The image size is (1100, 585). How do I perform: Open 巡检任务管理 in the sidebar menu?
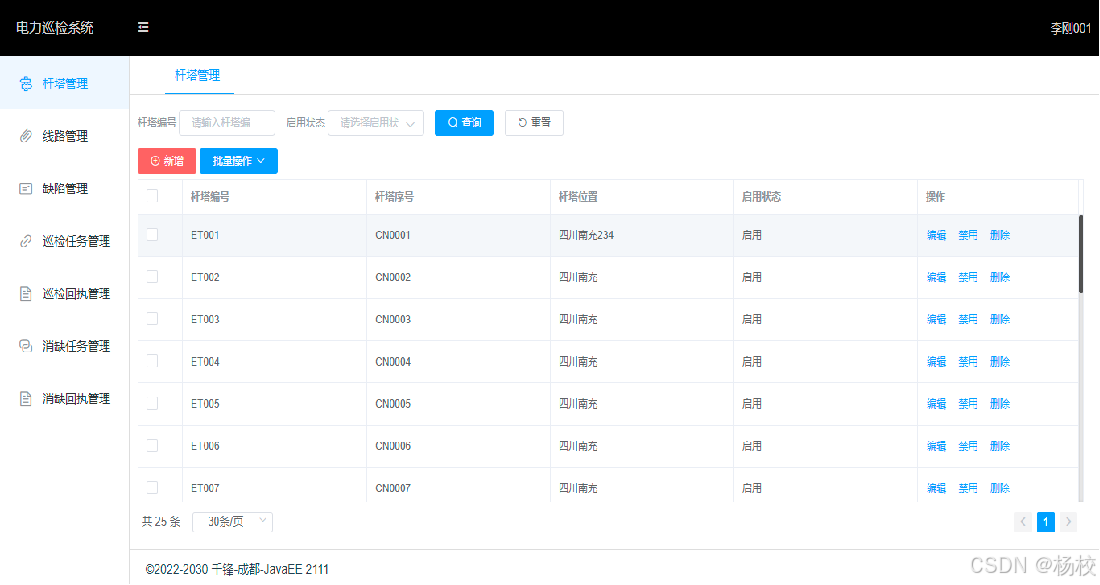click(65, 241)
